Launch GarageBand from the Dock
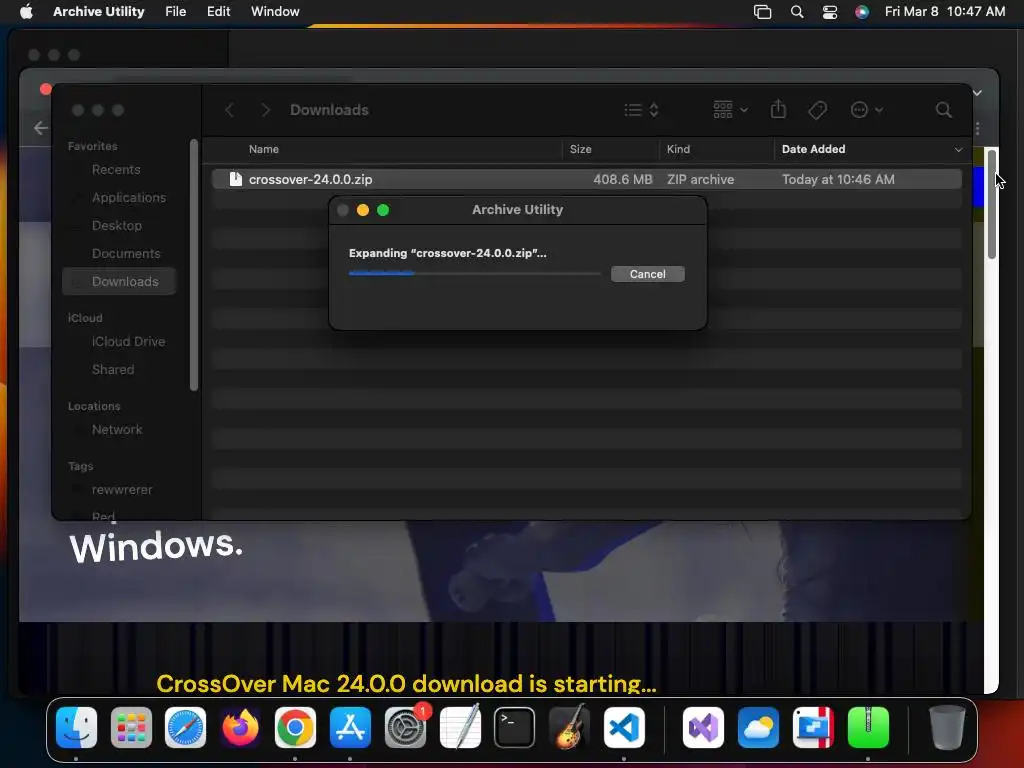The image size is (1024, 768). coord(569,728)
